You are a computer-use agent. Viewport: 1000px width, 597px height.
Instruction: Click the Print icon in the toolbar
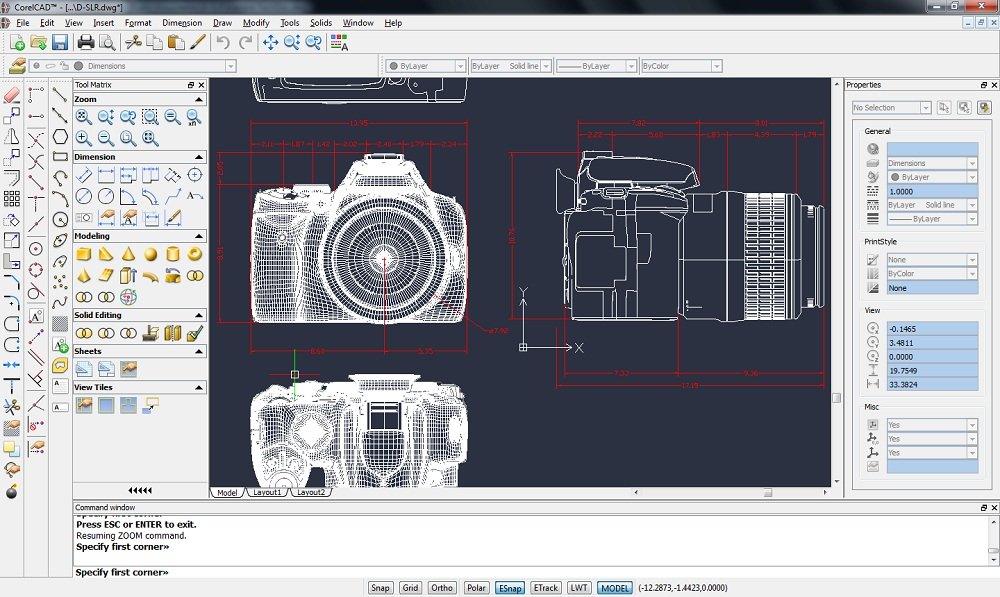(86, 42)
